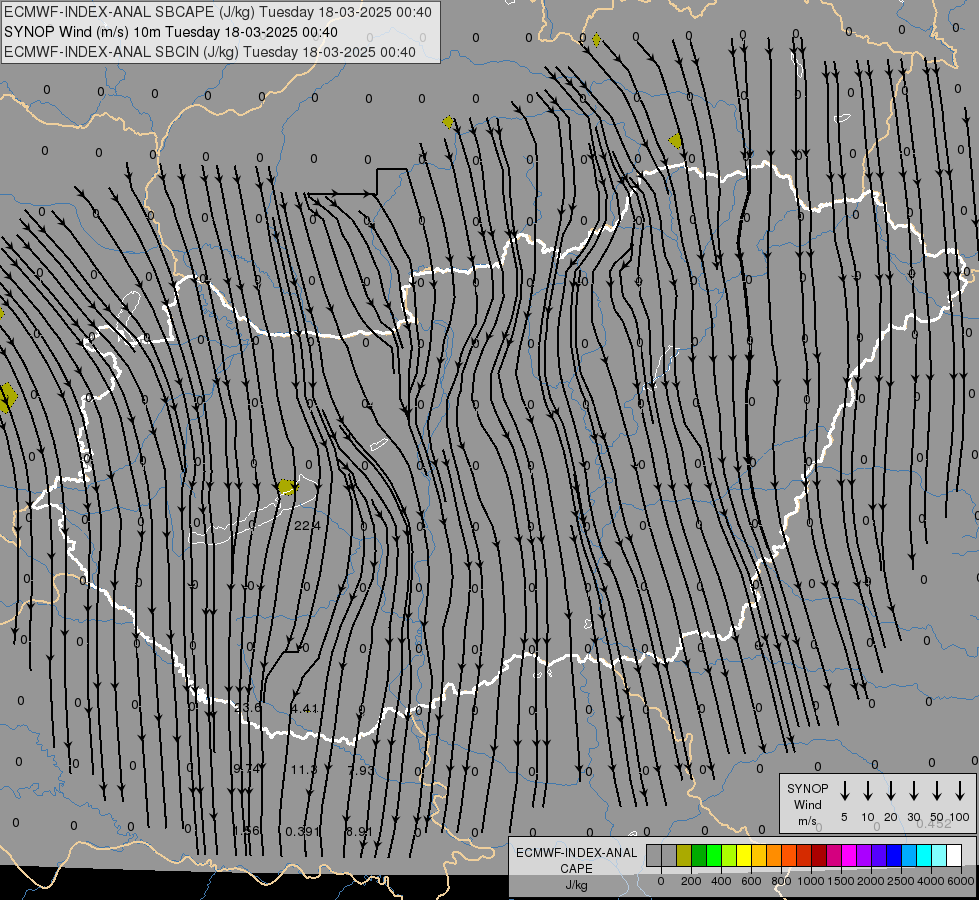The width and height of the screenshot is (979, 900).
Task: Pick the pure blue swatch in the CAPE legend
Action: coord(894,855)
